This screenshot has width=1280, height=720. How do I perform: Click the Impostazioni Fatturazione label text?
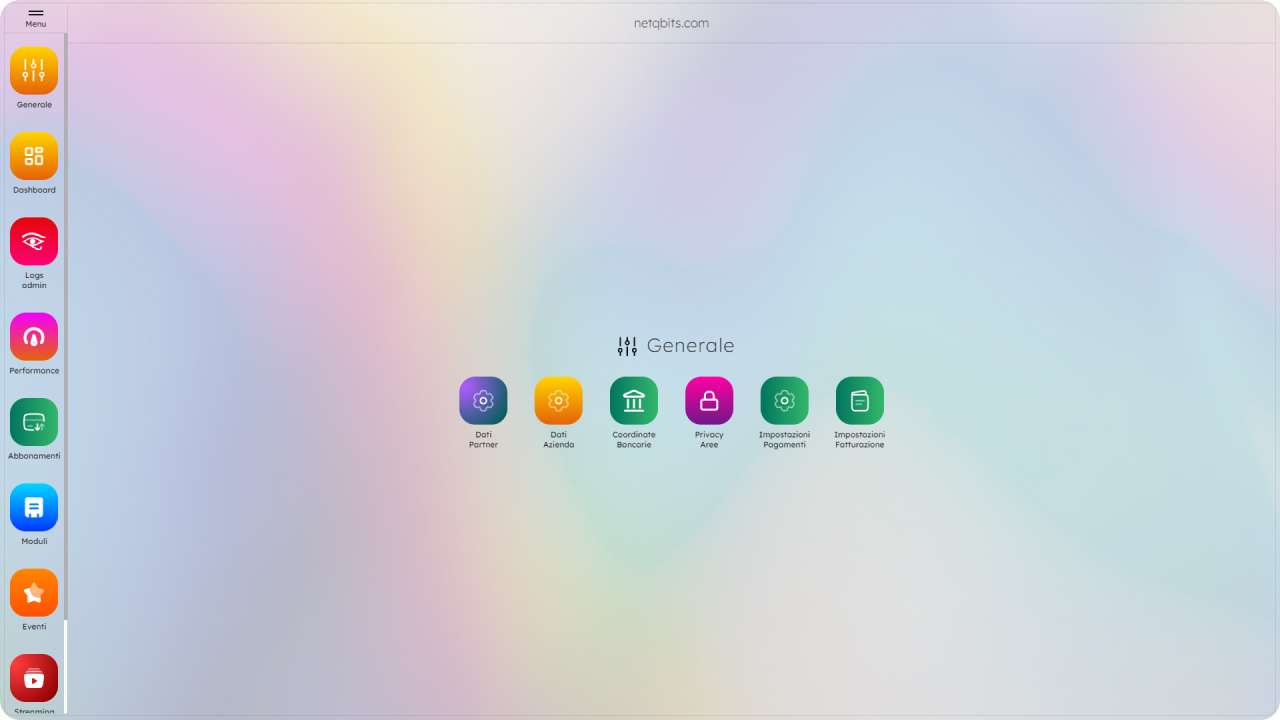(x=860, y=440)
